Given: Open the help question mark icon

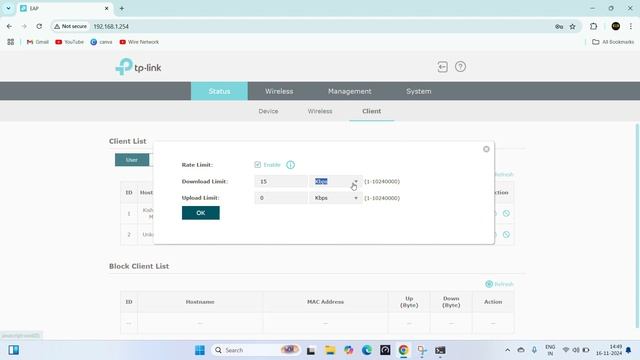Looking at the screenshot, I should [x=460, y=67].
